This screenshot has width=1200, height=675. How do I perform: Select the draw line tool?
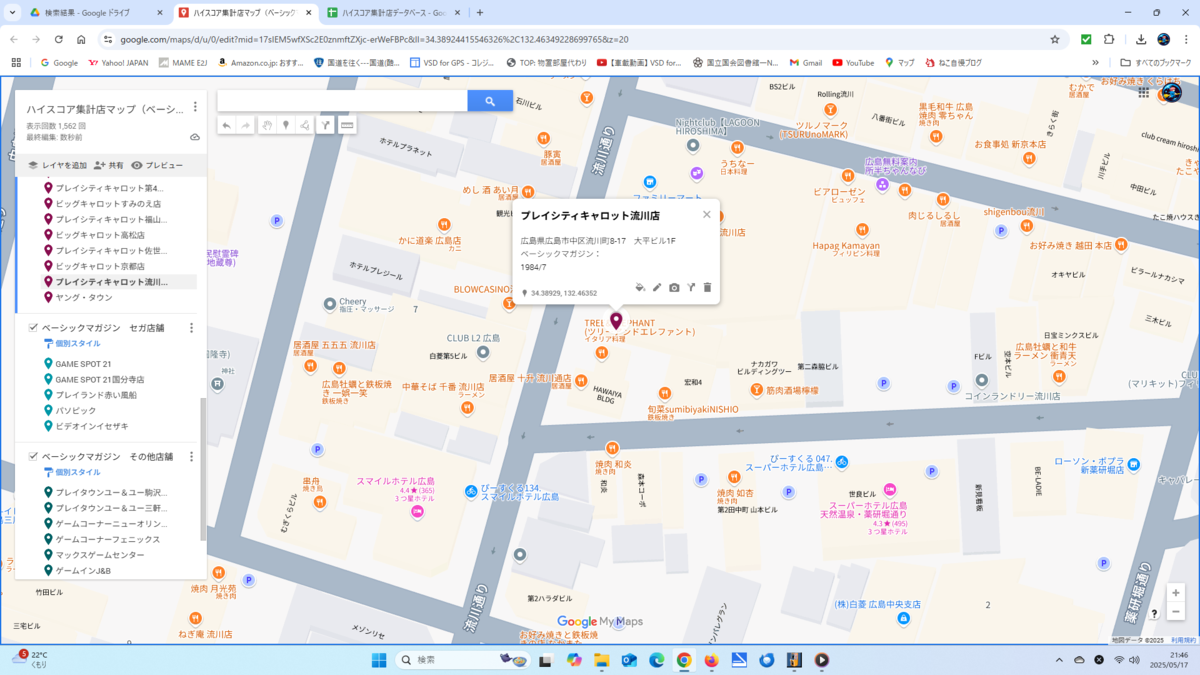[x=305, y=125]
